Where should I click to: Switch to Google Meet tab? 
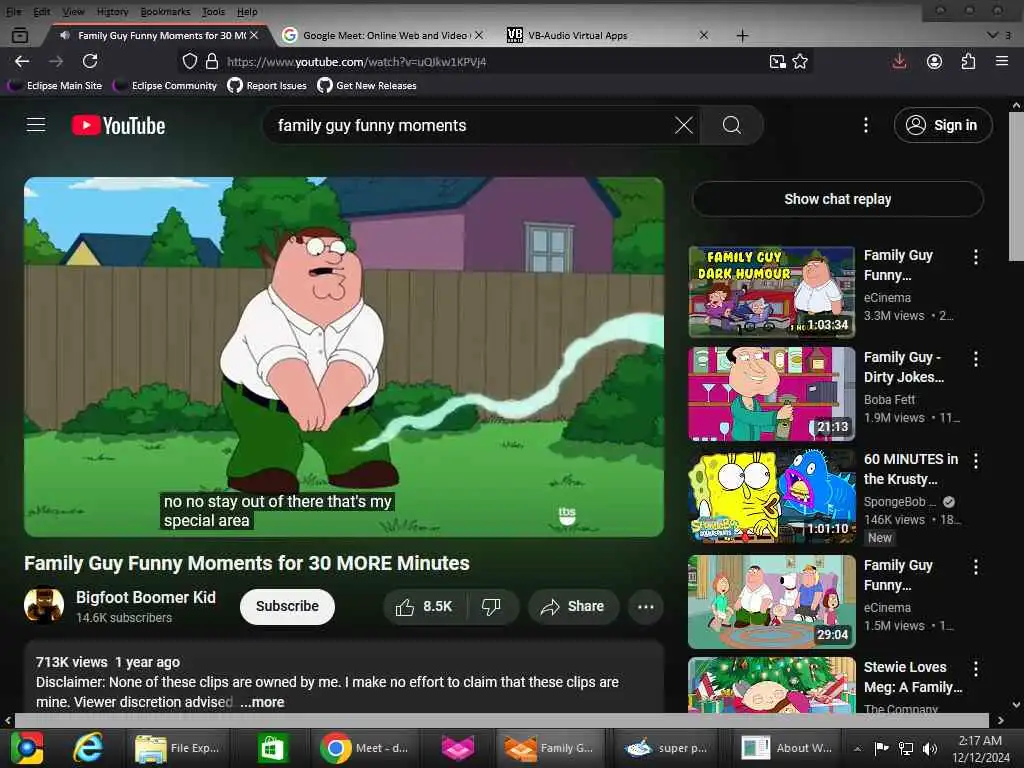coord(382,35)
